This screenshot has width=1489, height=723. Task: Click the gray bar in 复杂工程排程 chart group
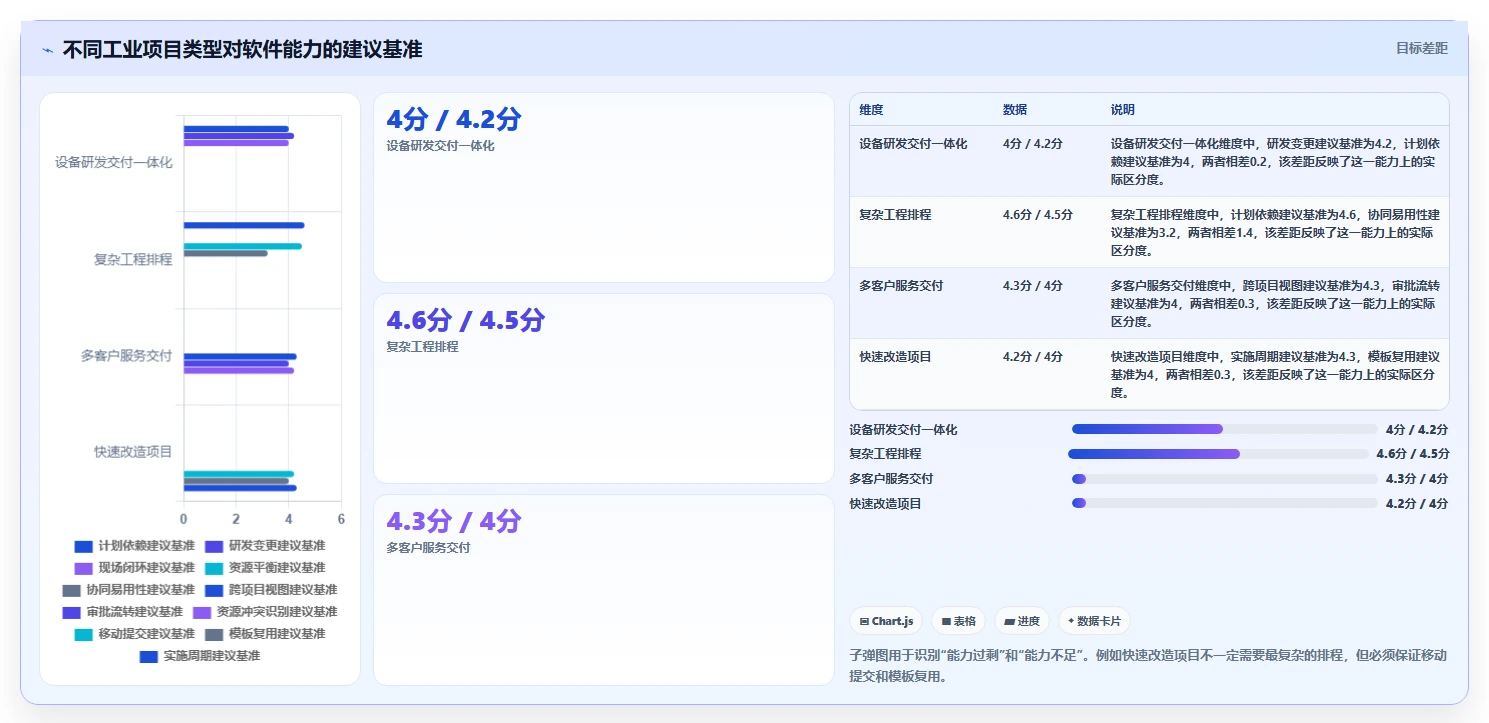pyautogui.click(x=225, y=253)
